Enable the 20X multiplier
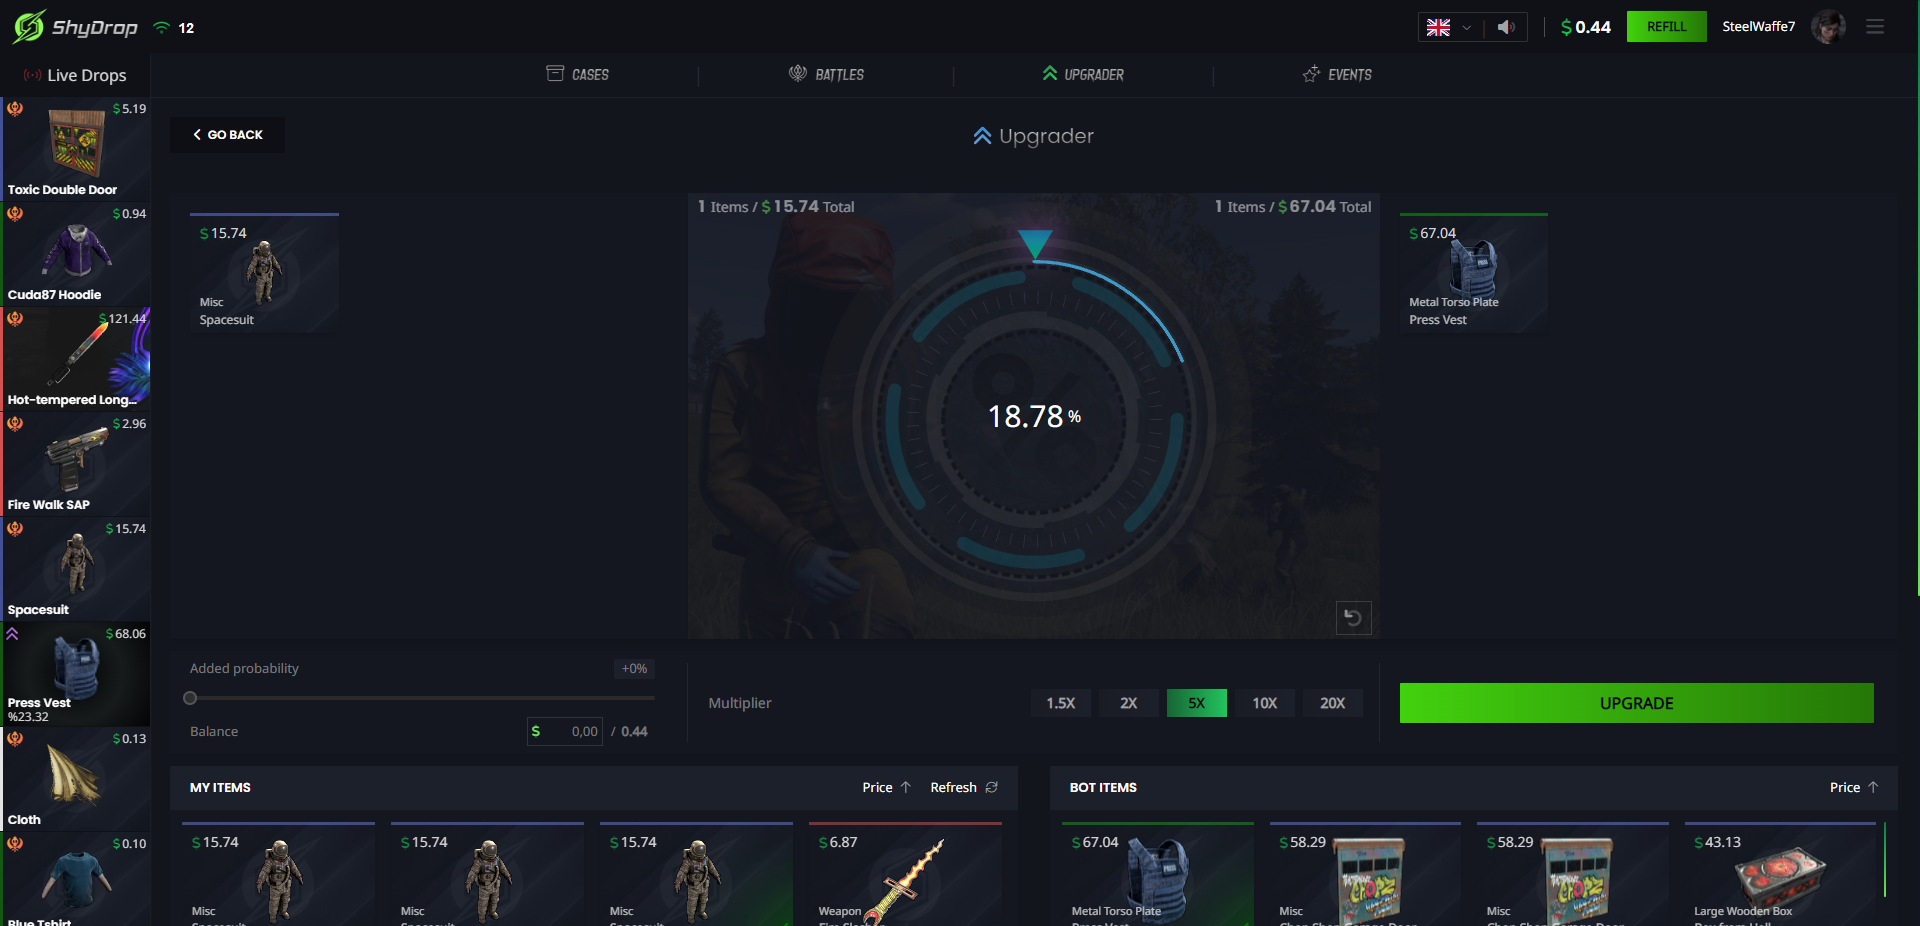Viewport: 1920px width, 926px height. 1332,703
